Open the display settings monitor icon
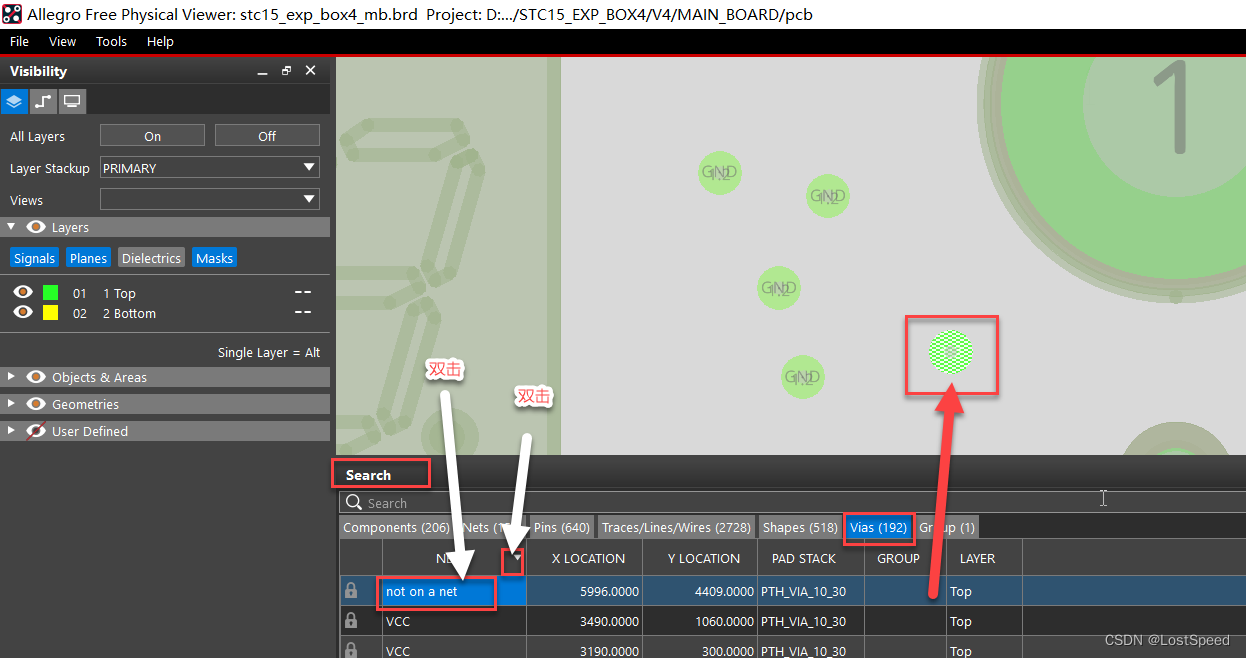Viewport: 1246px width, 658px height. 72,101
